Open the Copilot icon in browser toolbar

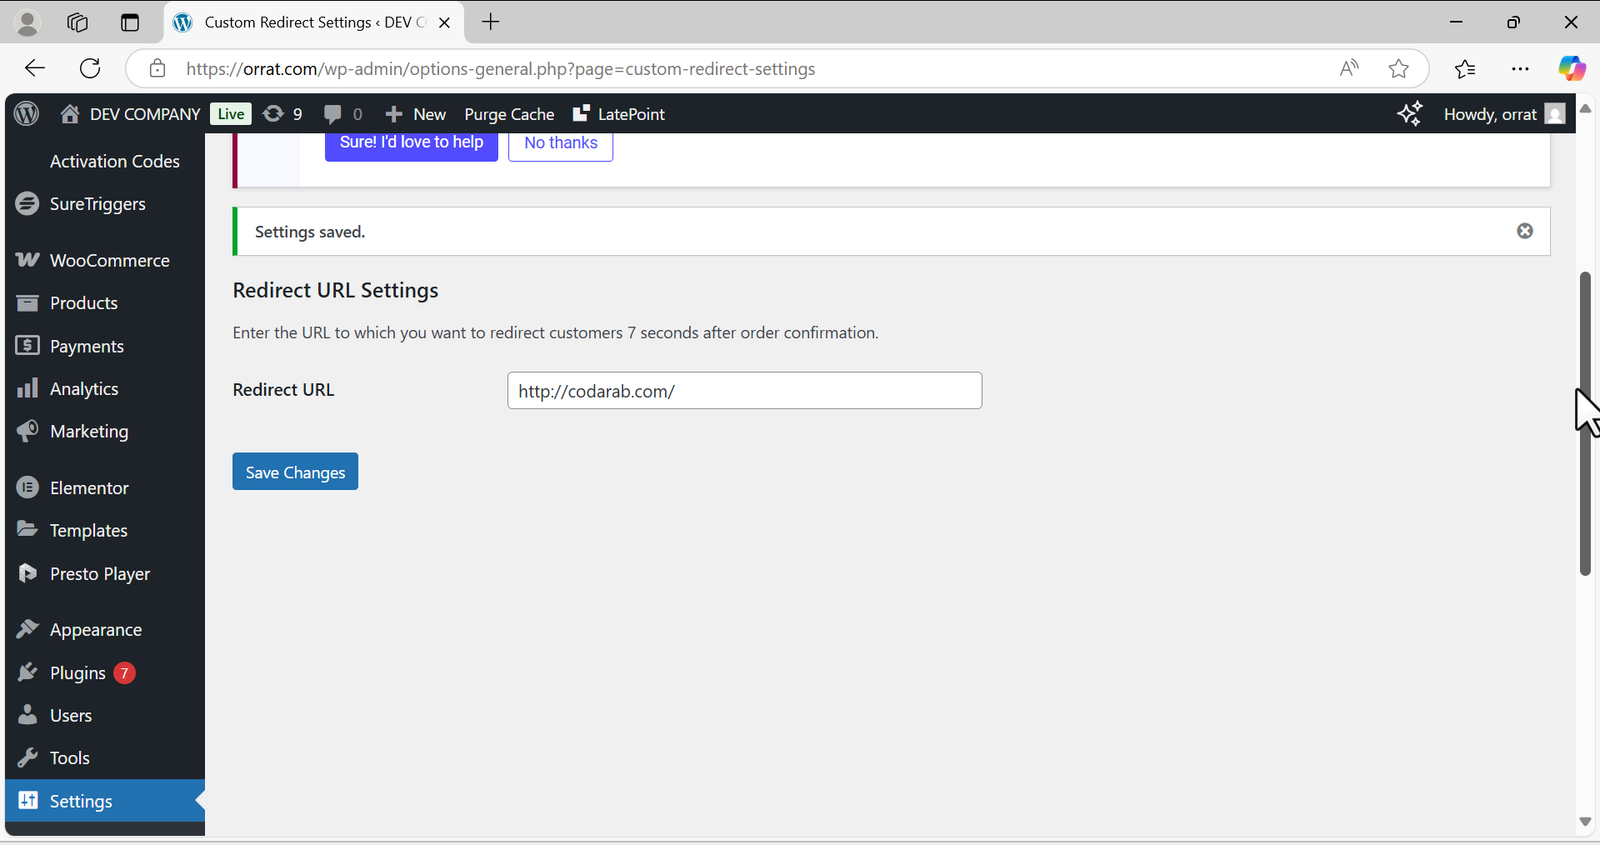tap(1572, 68)
